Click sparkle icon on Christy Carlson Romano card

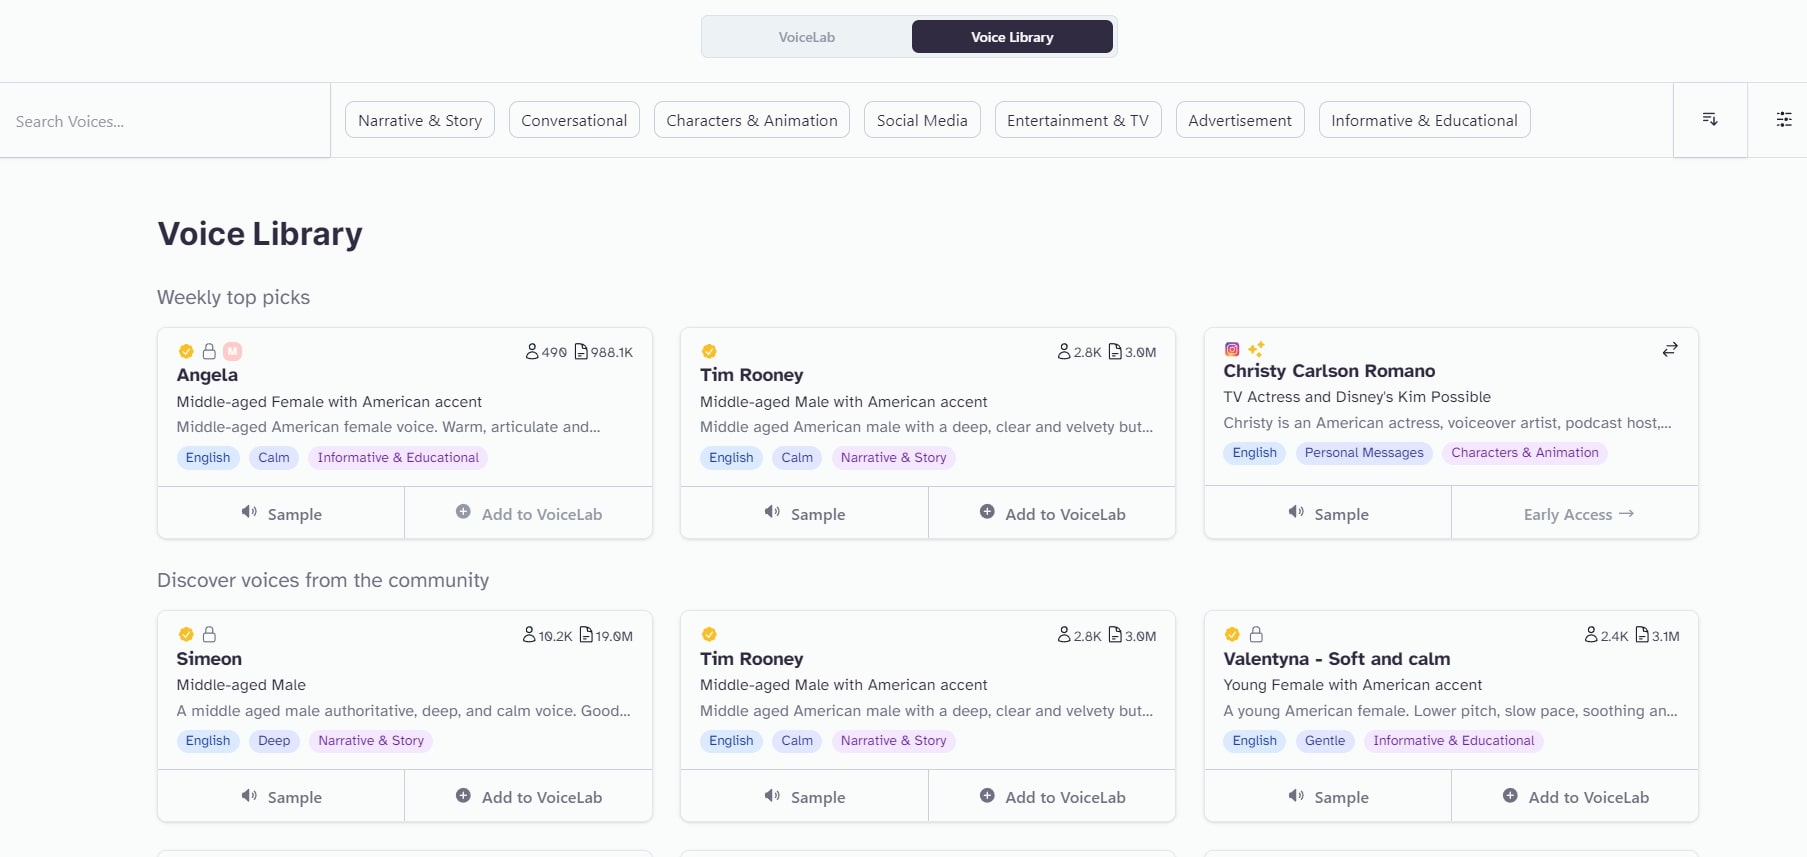(x=1256, y=349)
